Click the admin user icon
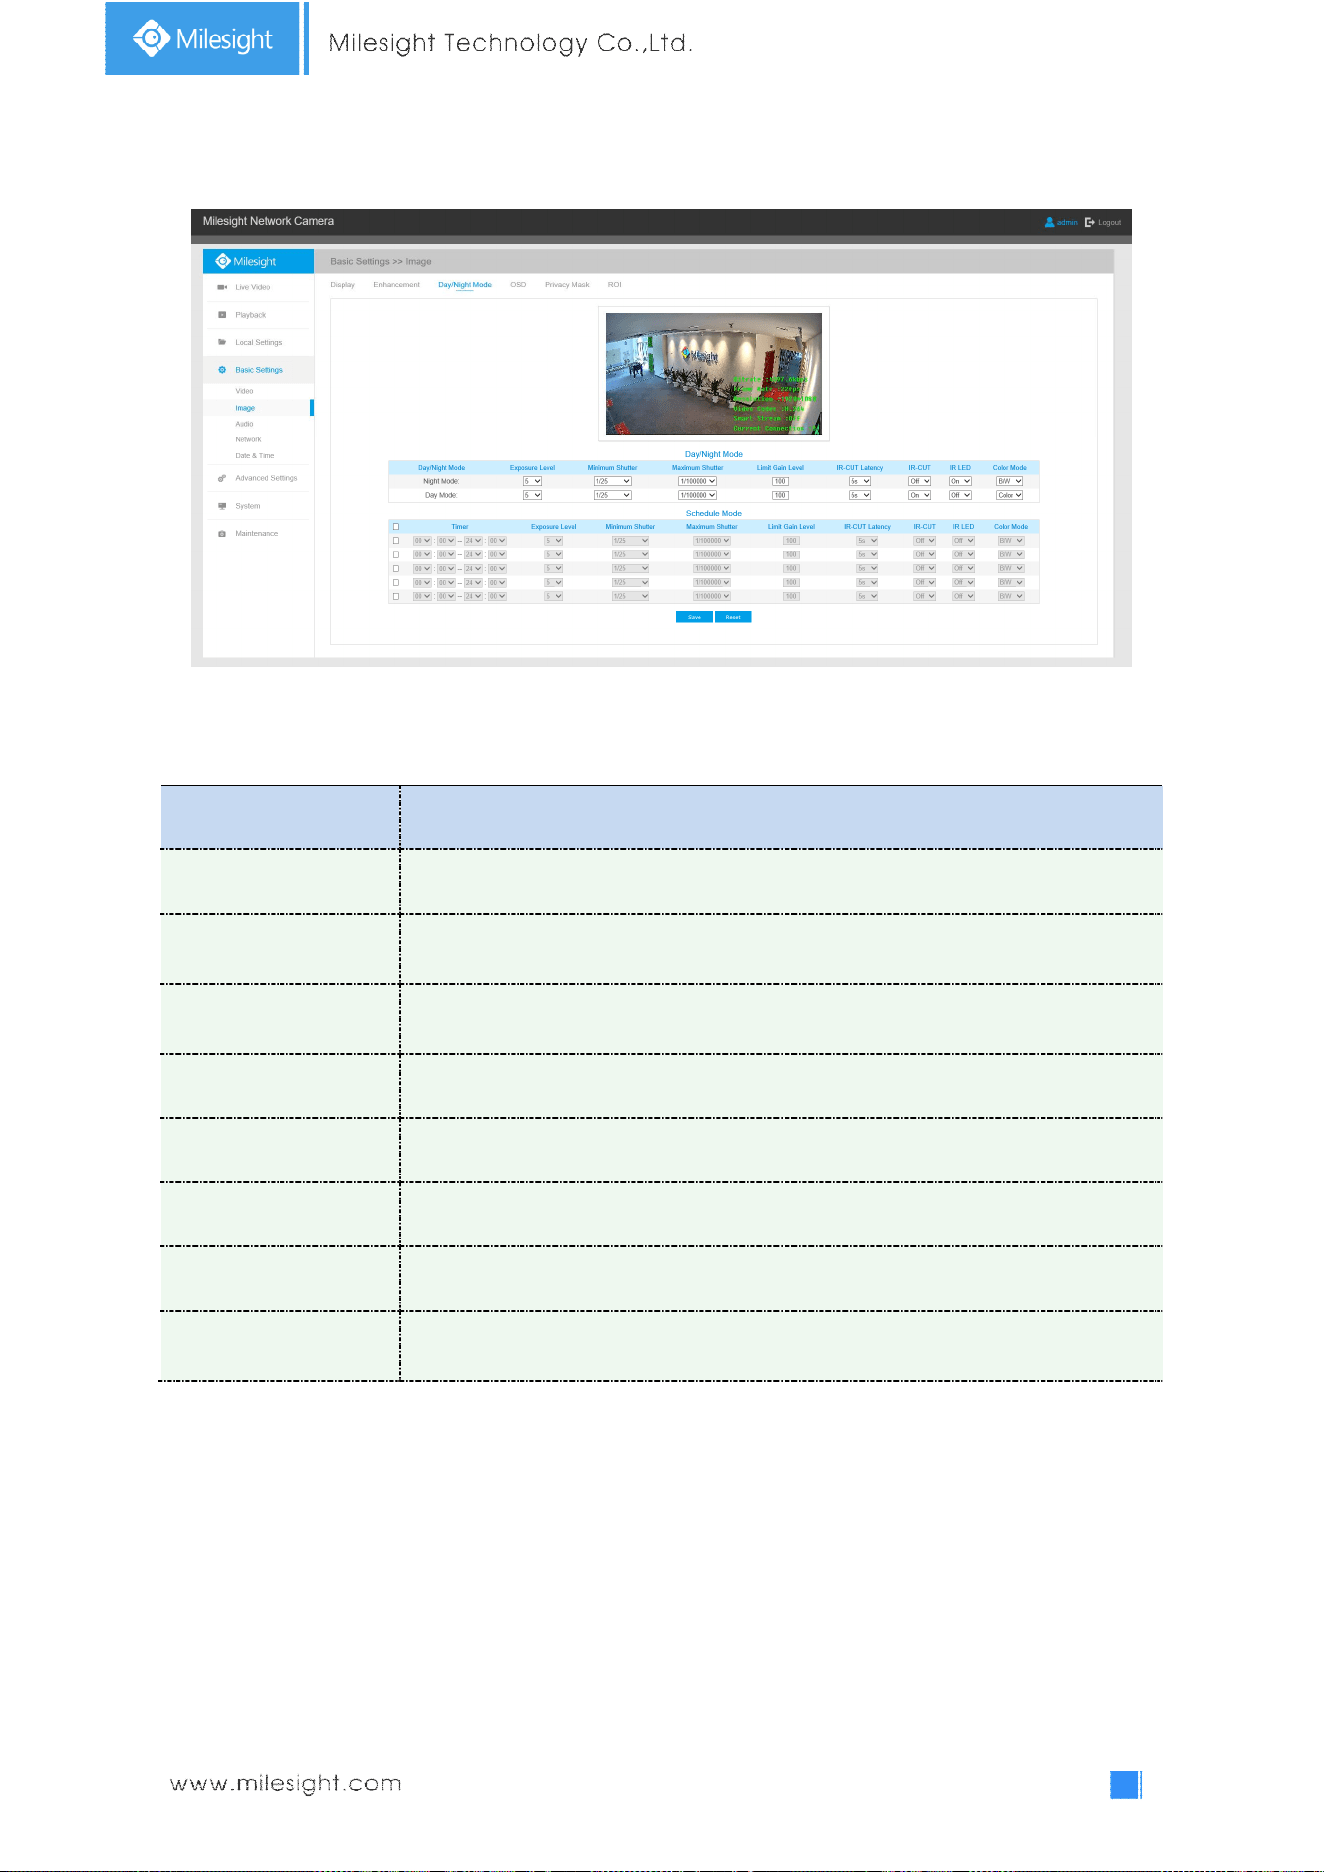Screen dimensions: 1324x1872 click(x=1049, y=222)
